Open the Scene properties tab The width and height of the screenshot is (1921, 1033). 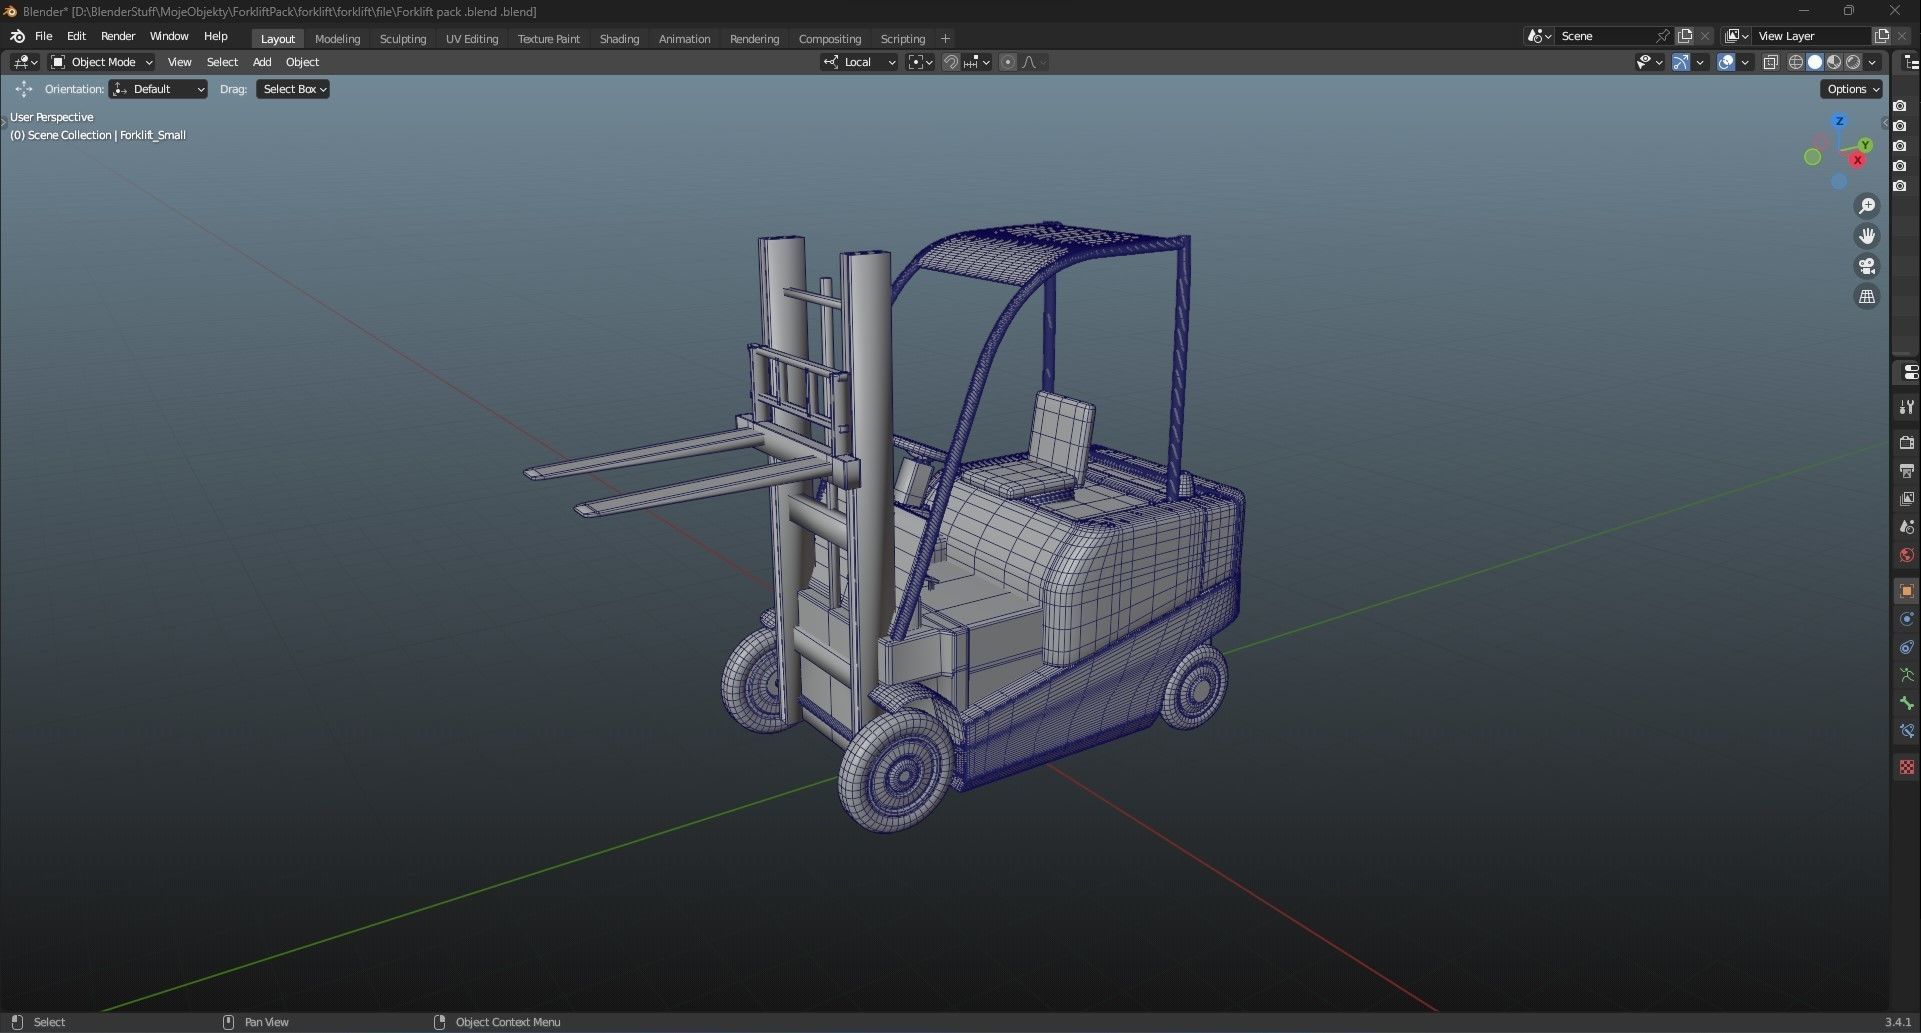click(1907, 527)
